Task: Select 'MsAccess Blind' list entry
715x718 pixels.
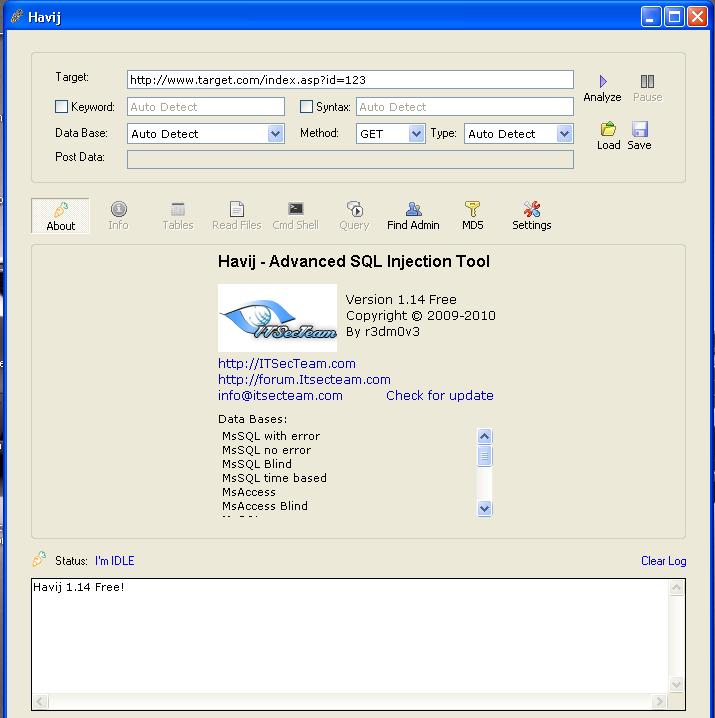Action: click(x=265, y=506)
